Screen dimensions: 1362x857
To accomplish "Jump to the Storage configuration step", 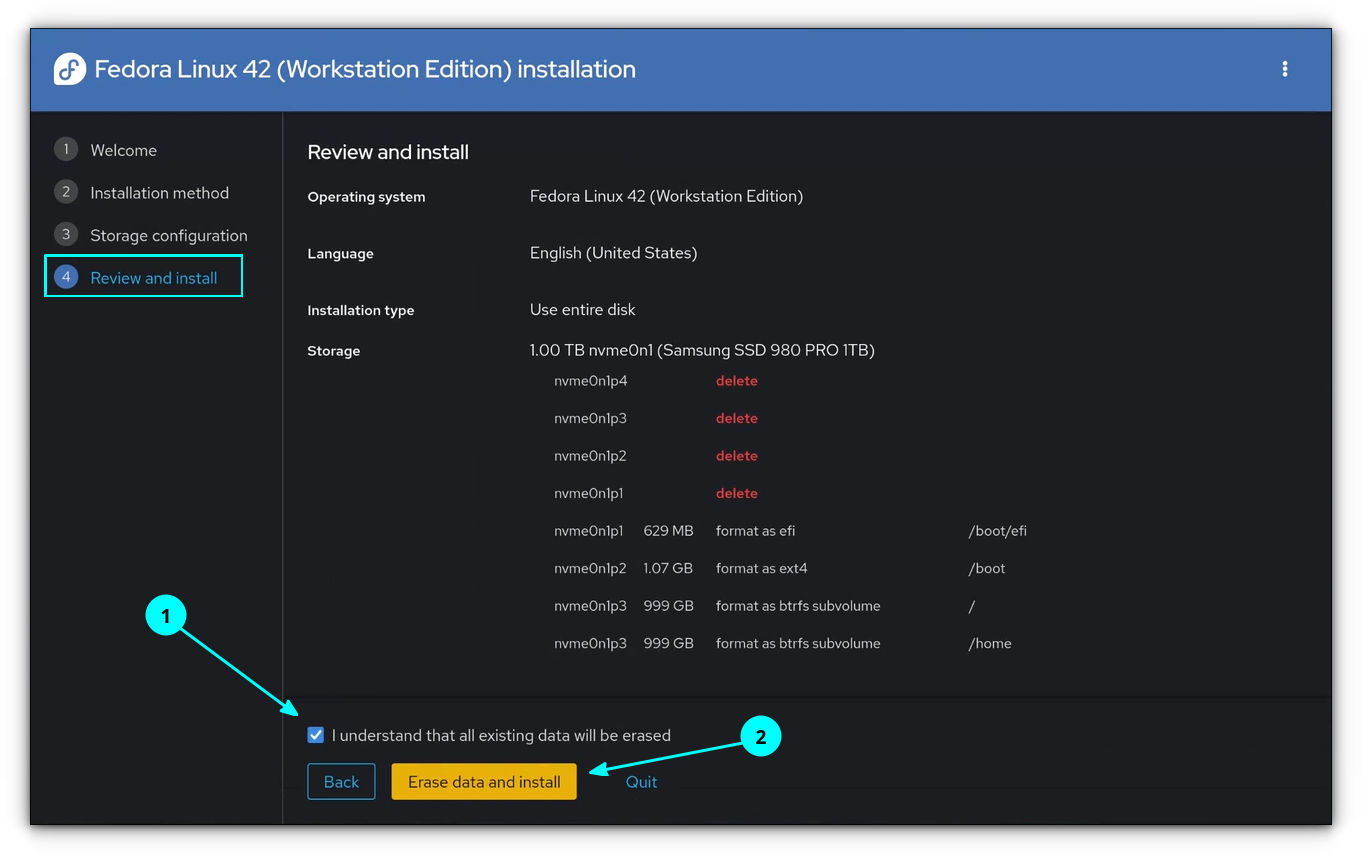I will pyautogui.click(x=150, y=235).
